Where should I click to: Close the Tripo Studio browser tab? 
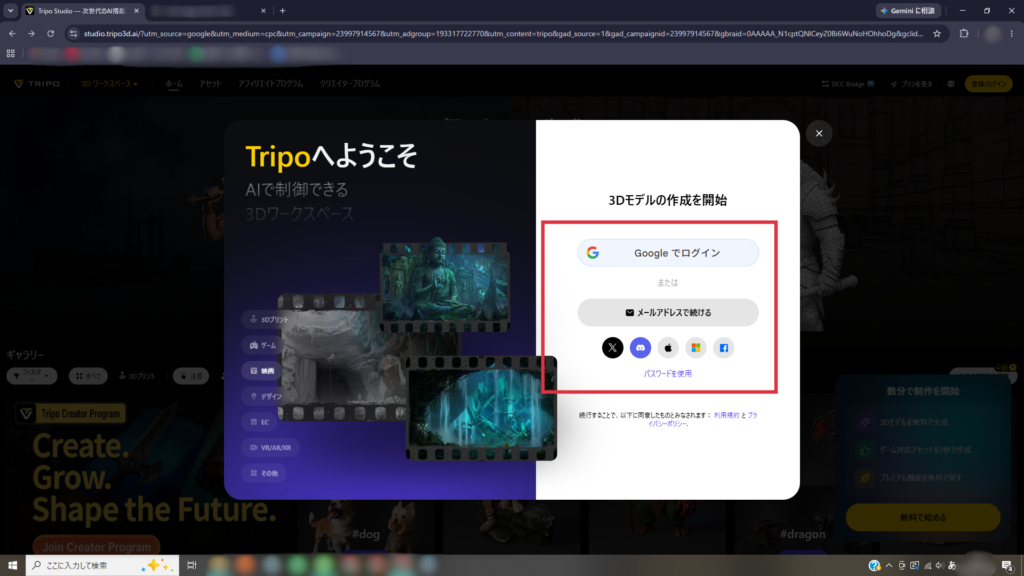(136, 10)
